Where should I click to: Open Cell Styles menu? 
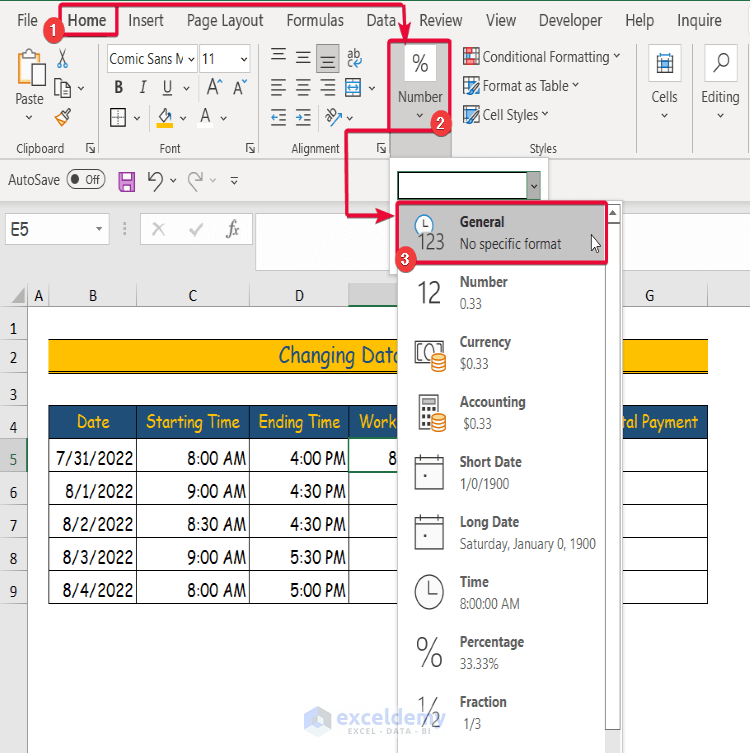pos(506,115)
